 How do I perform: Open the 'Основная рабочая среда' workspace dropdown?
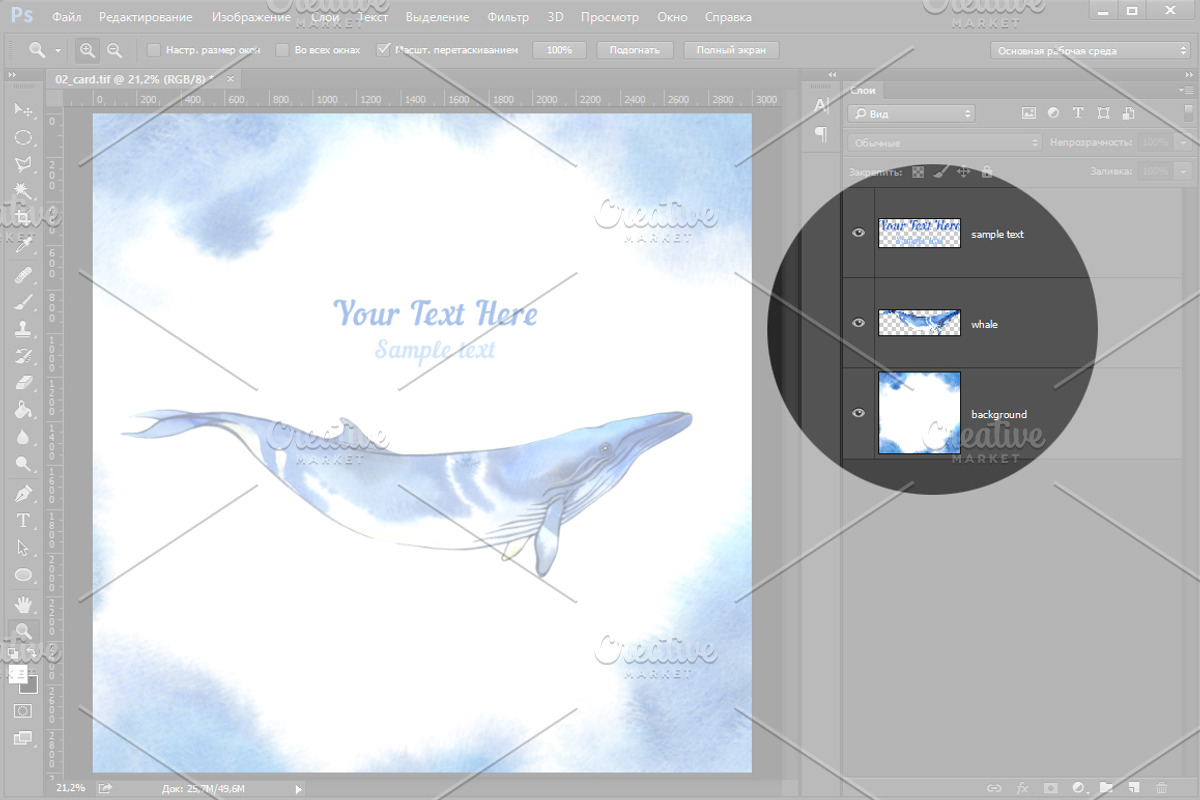[1090, 50]
